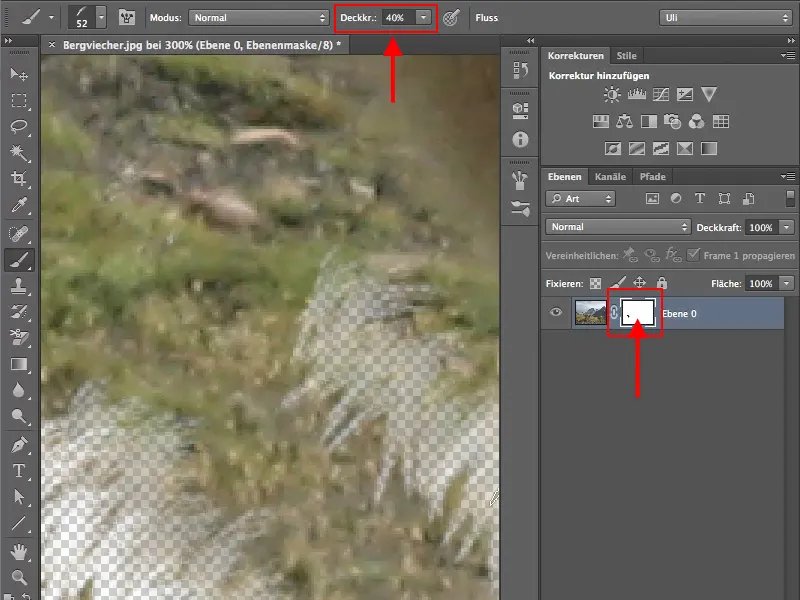800x600 pixels.
Task: Toggle visibility of layer Ebene 0
Action: point(556,312)
